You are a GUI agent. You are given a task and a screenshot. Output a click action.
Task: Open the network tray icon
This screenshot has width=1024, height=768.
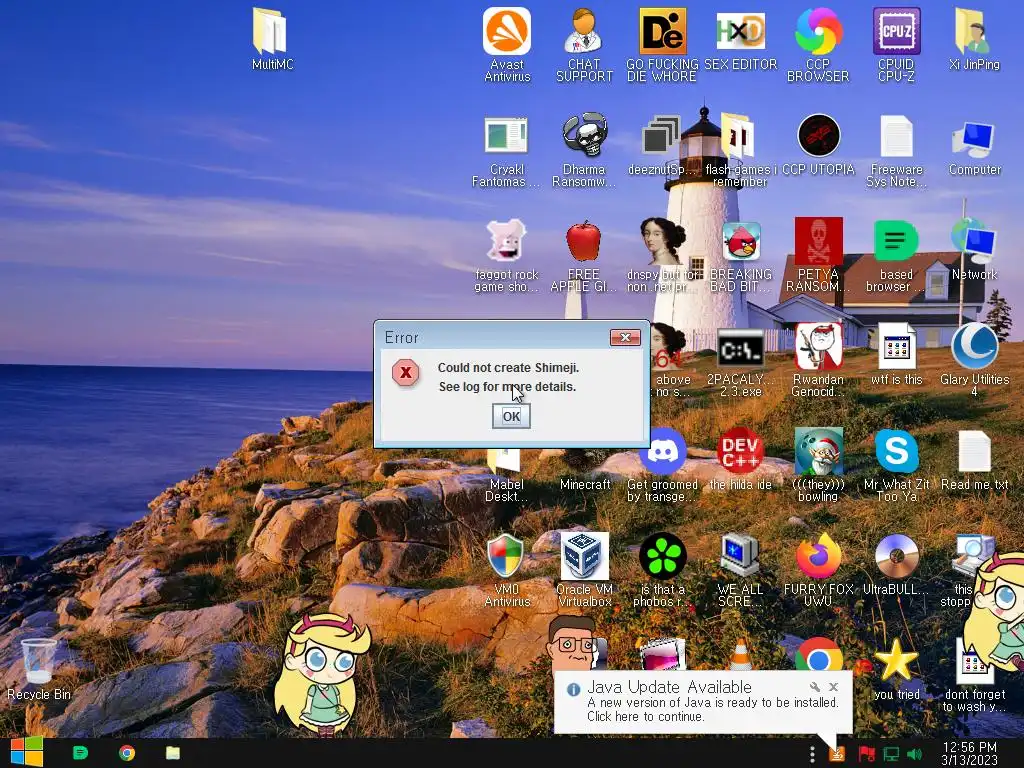click(x=891, y=754)
